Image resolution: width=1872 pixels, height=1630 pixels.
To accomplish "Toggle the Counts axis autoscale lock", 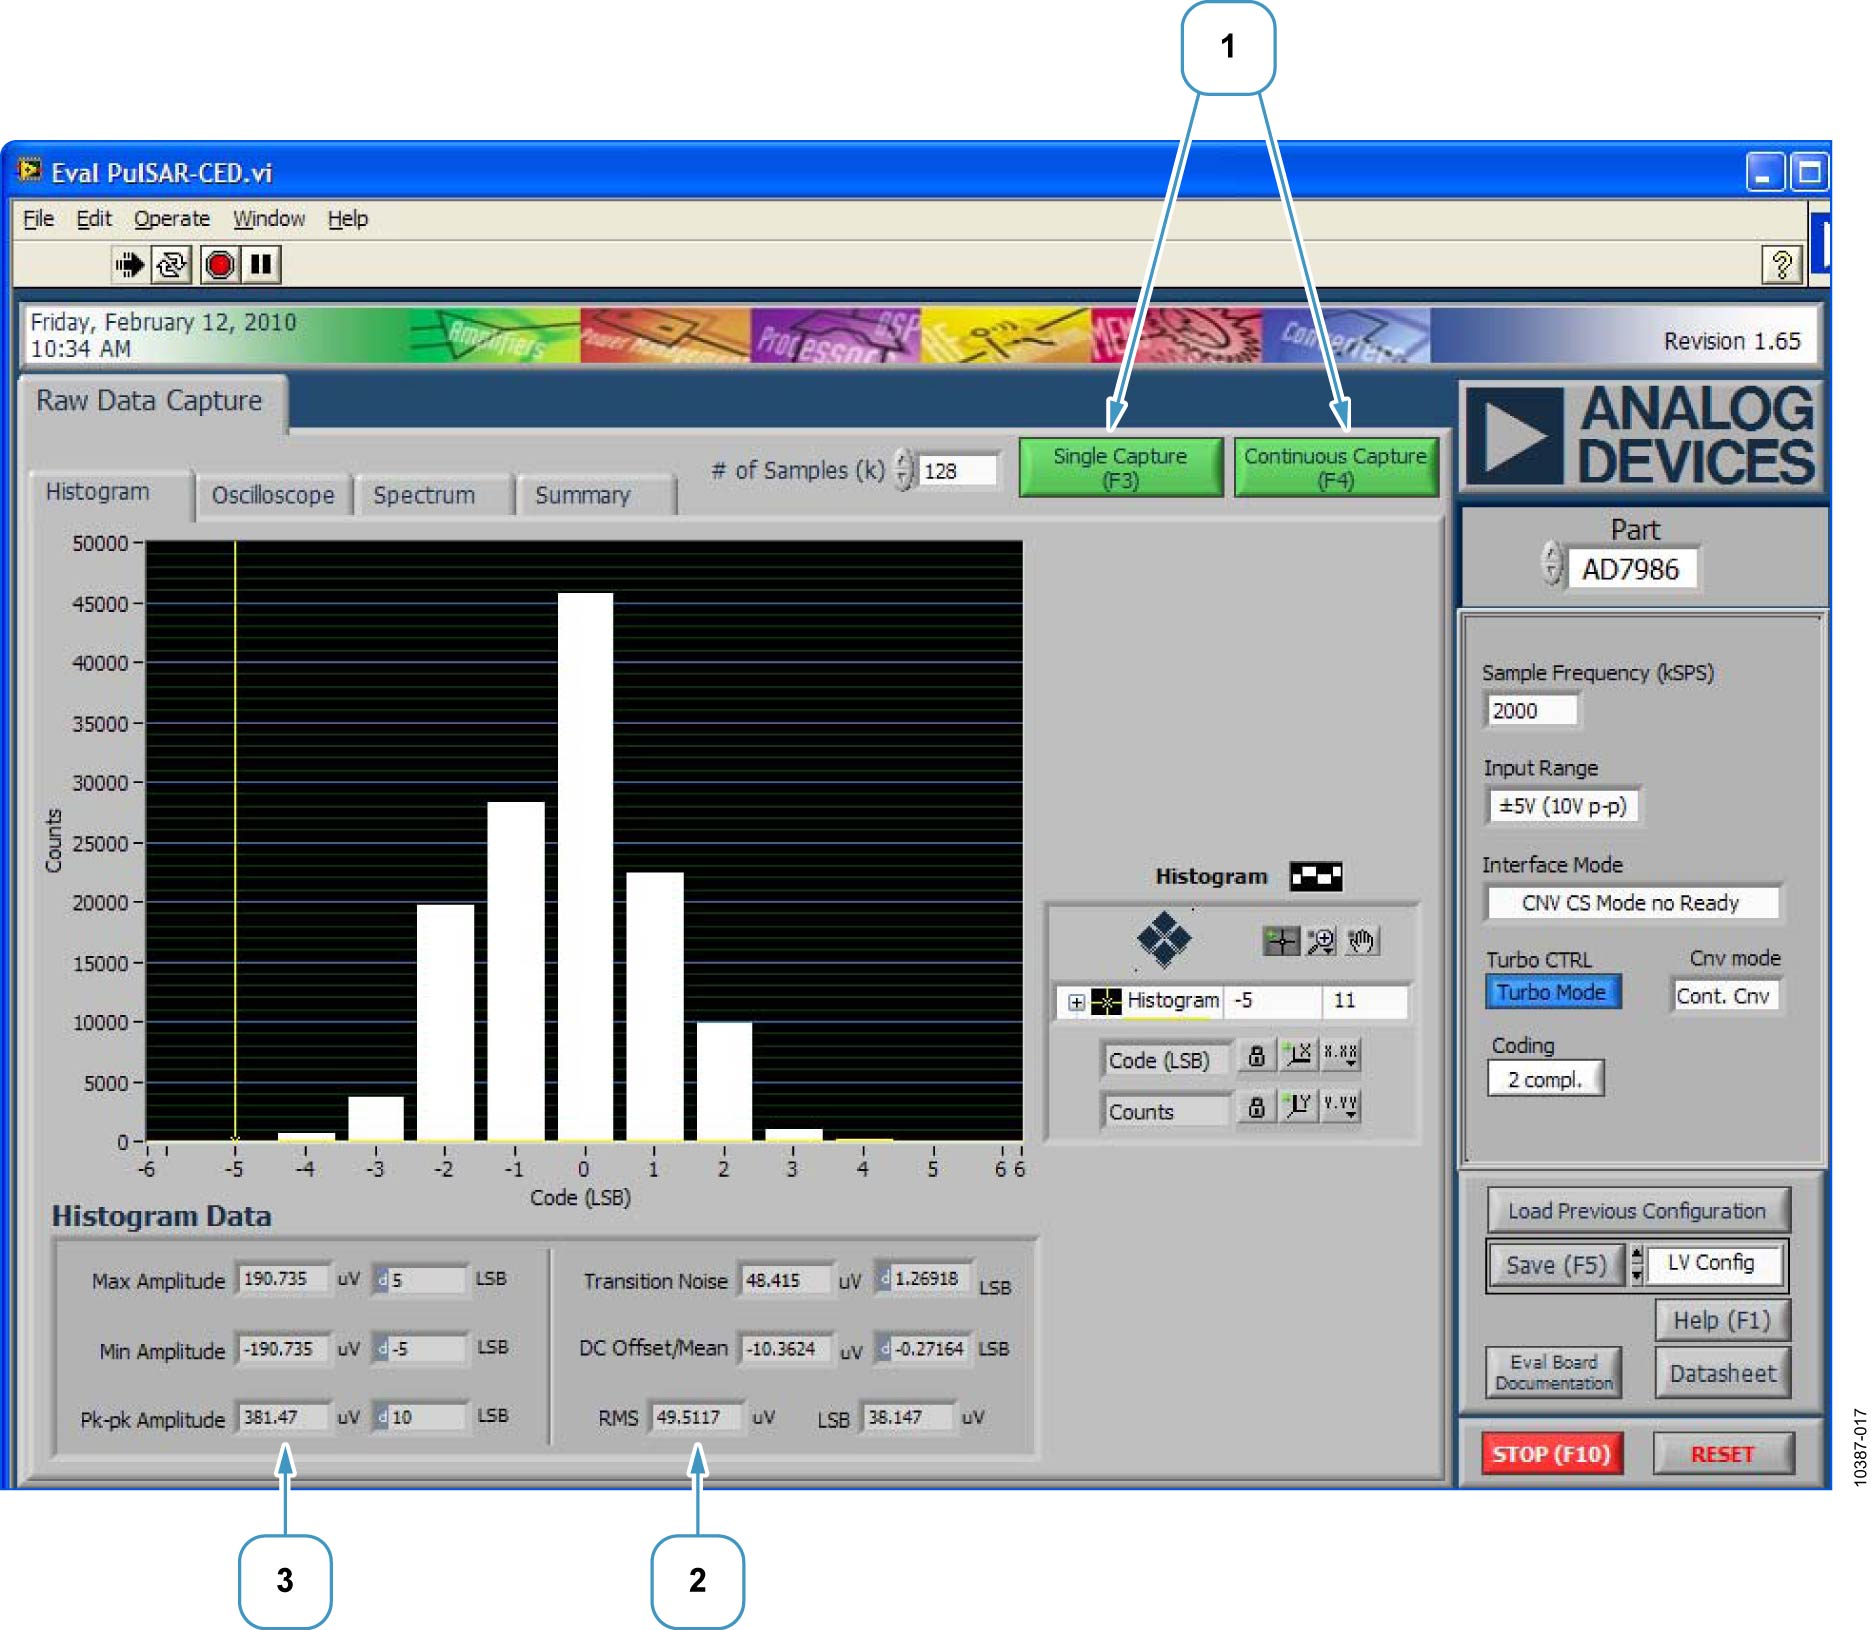I will tap(1257, 1107).
